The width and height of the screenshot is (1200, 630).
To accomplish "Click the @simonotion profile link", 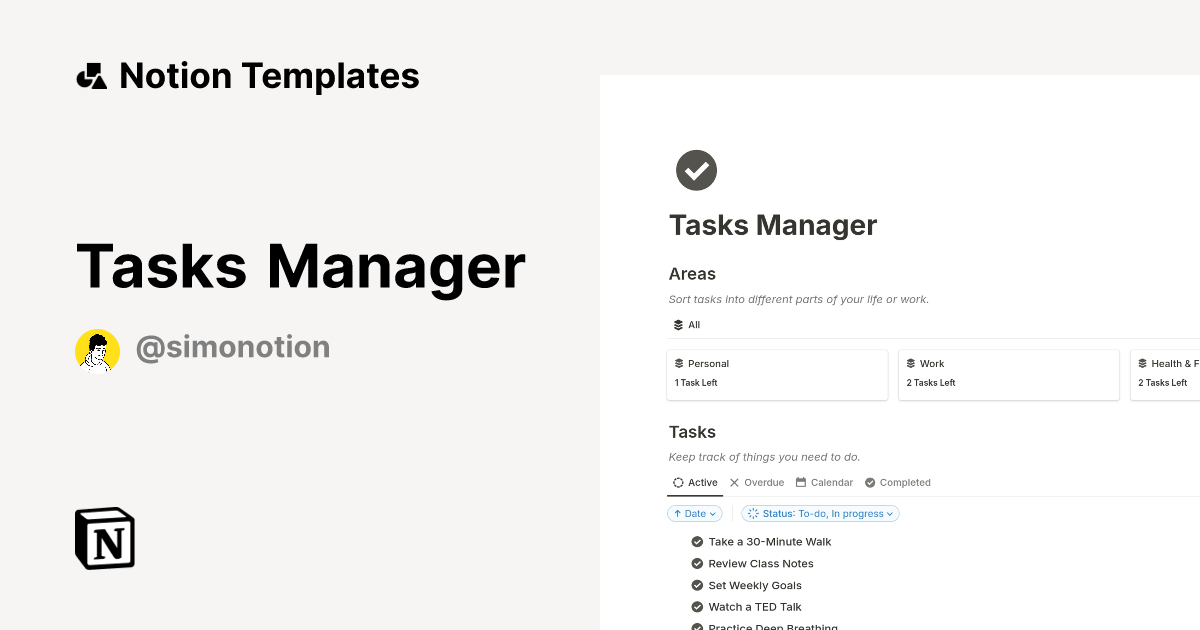I will [233, 346].
